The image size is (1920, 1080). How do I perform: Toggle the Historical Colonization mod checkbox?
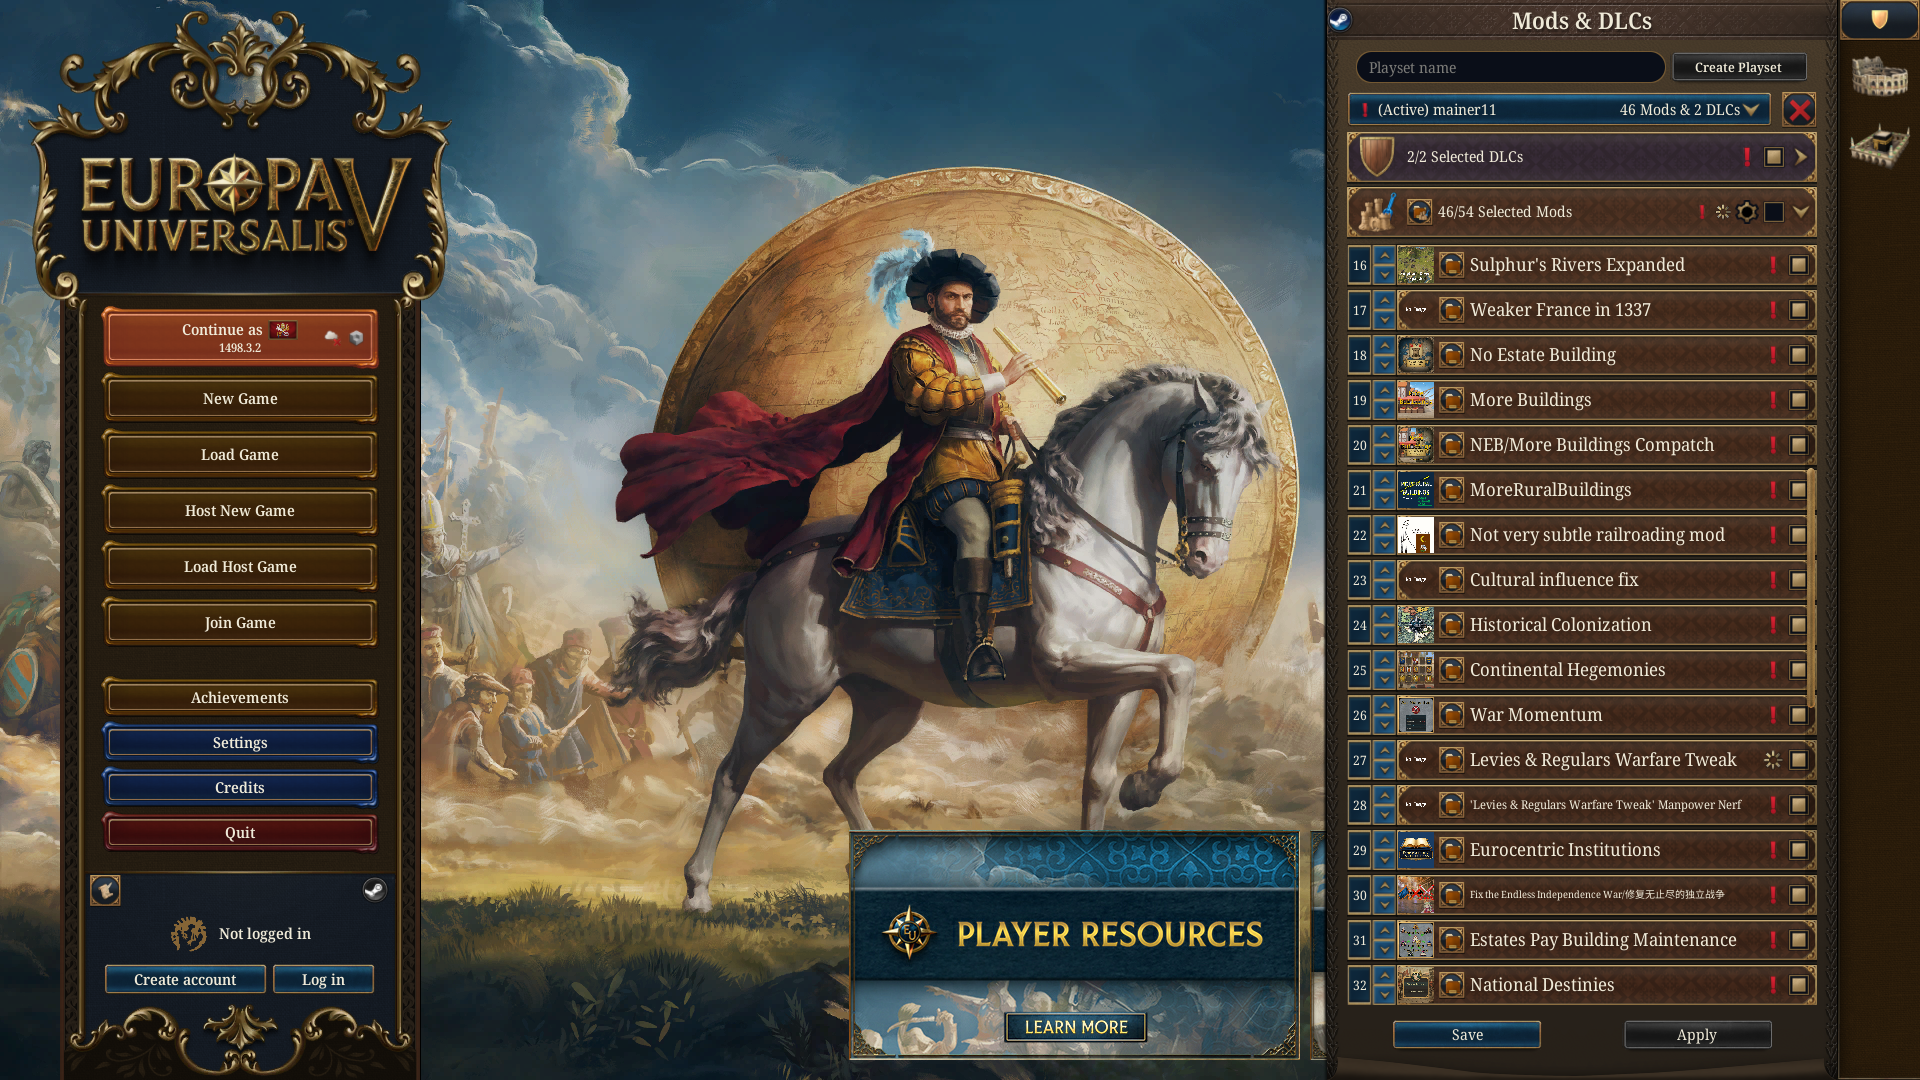tap(1798, 625)
